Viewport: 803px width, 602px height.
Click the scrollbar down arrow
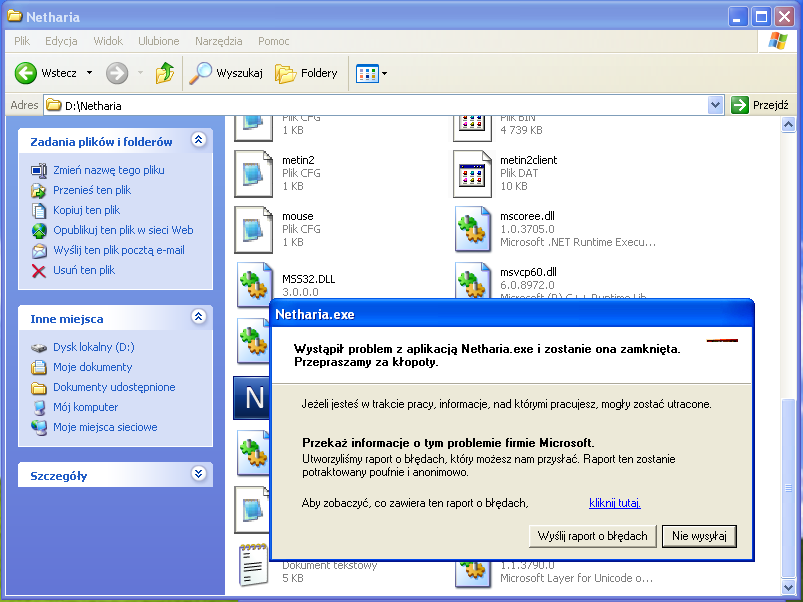click(788, 587)
